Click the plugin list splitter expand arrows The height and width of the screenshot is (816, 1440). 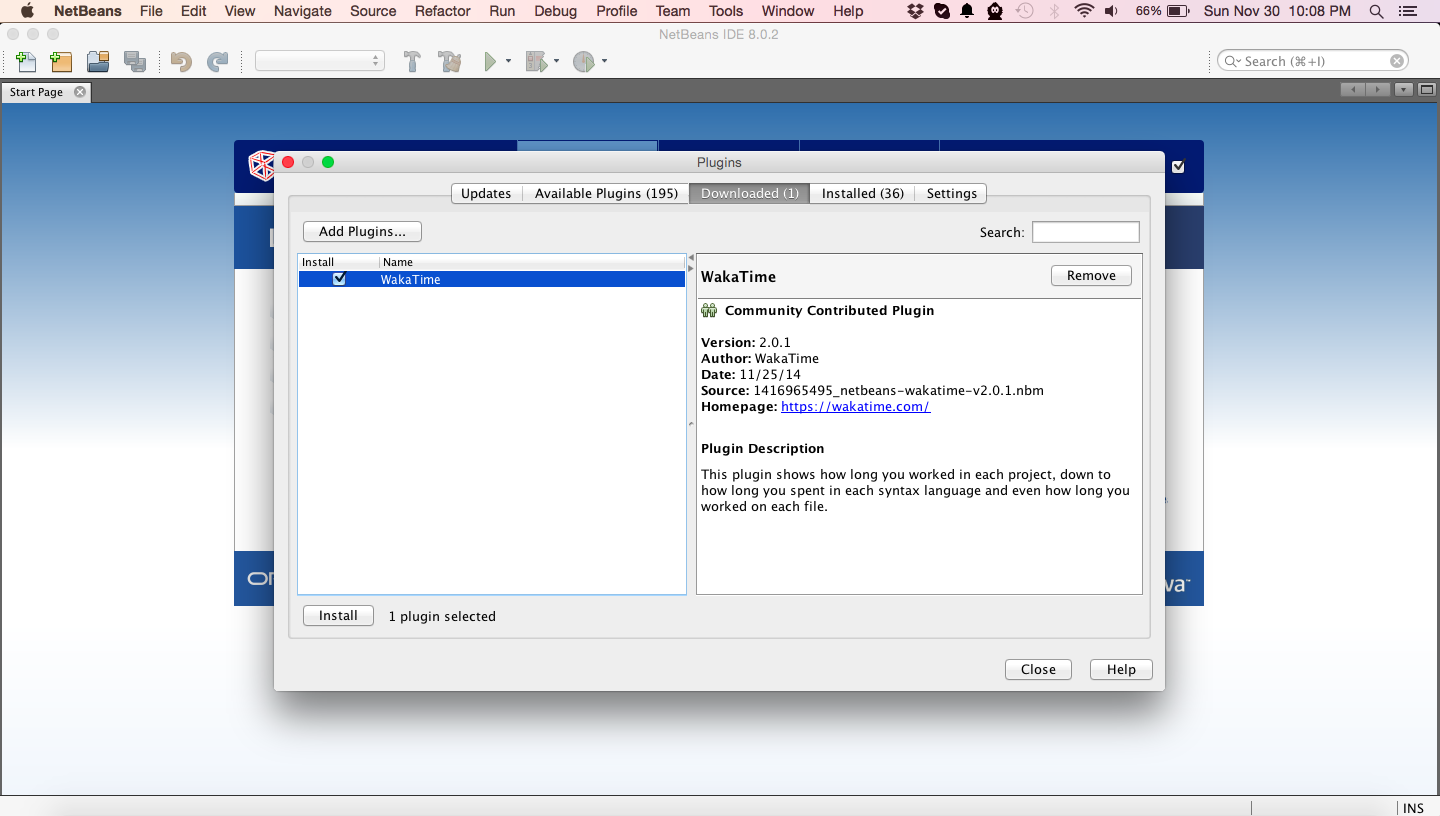click(691, 263)
